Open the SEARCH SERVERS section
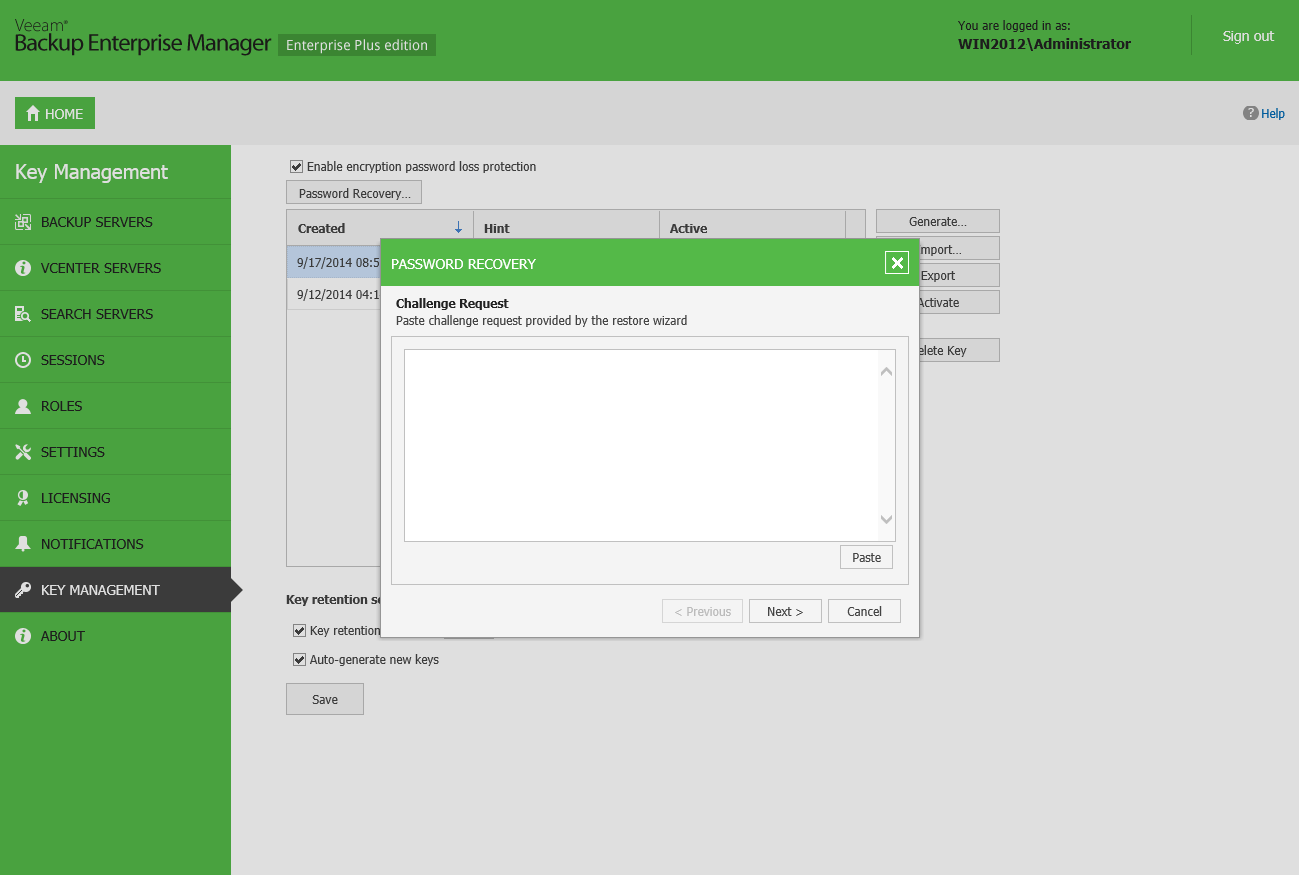This screenshot has height=875, width=1299. [x=115, y=314]
